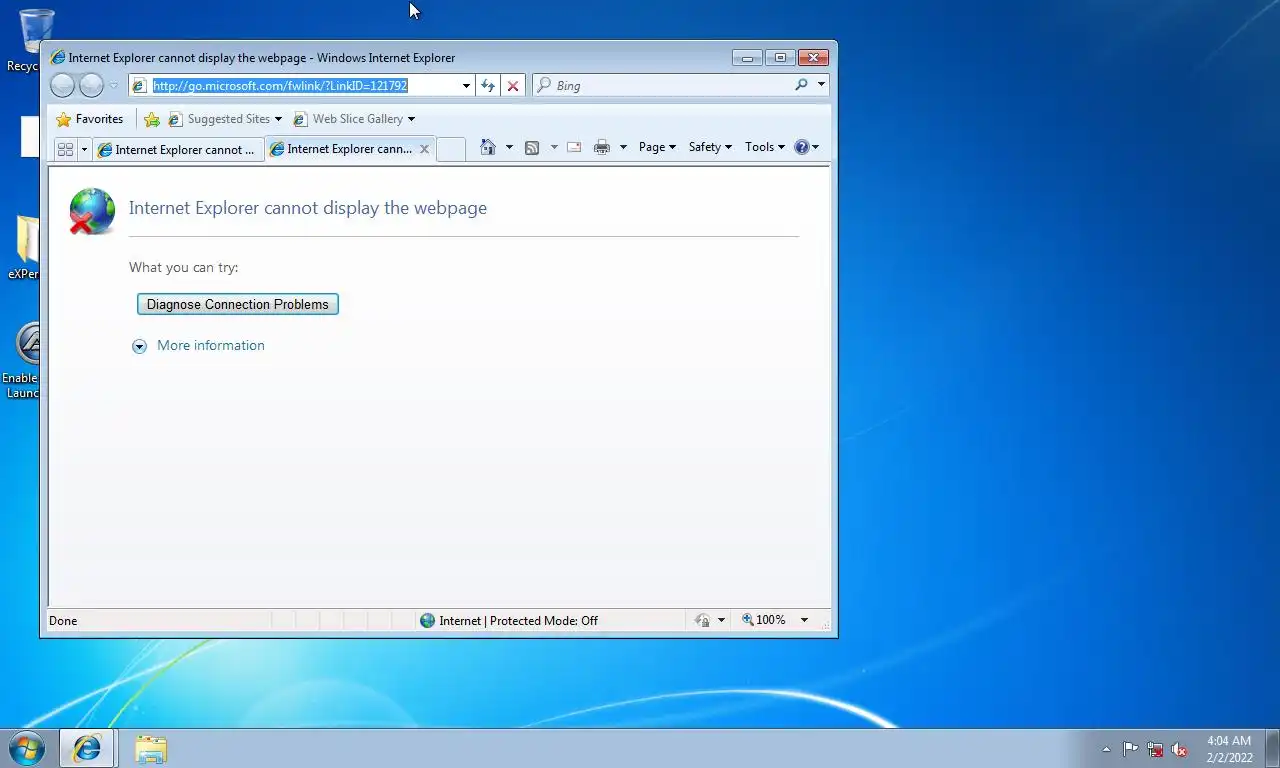Click the Read Mail envelope icon
Screen dimensions: 1280x768
574,147
